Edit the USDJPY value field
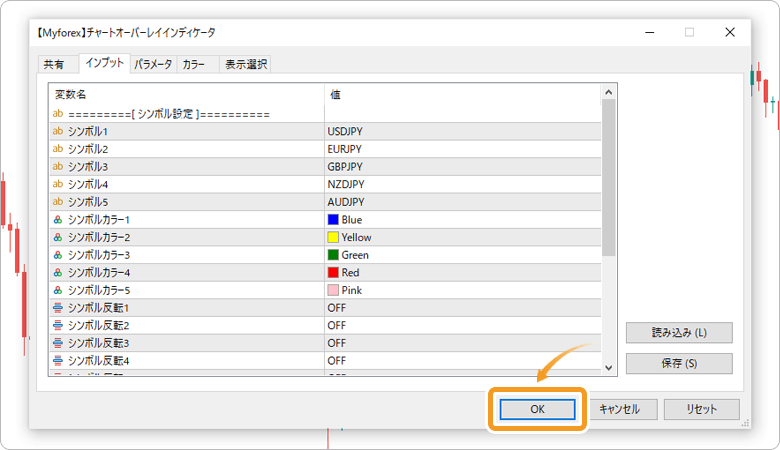 coord(463,131)
